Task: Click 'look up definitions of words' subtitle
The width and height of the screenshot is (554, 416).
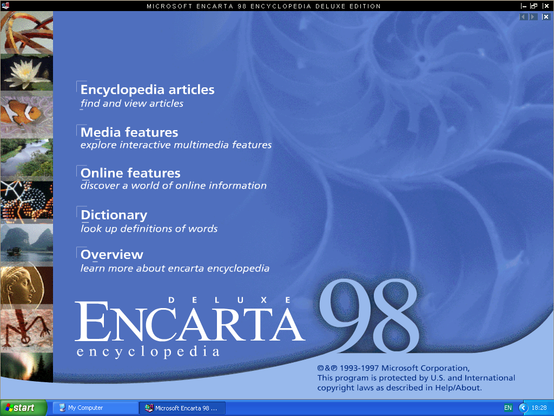Action: (149, 229)
